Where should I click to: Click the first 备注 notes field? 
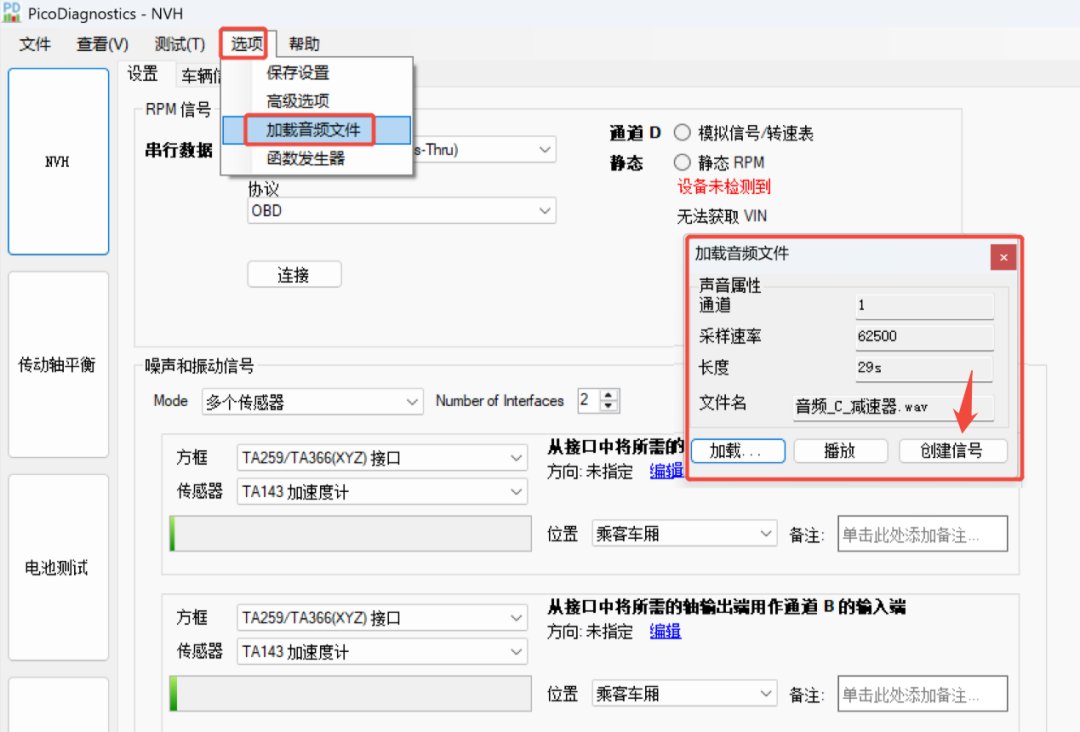point(923,534)
